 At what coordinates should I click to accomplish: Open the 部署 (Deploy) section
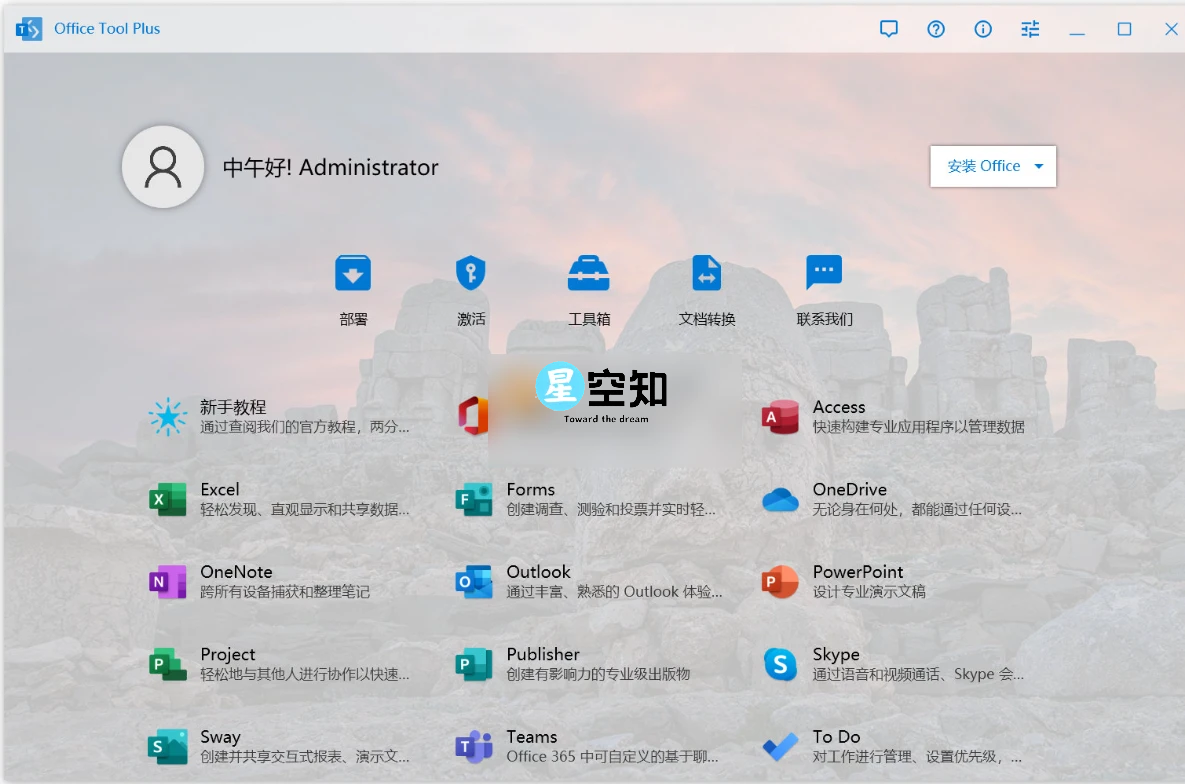point(353,288)
